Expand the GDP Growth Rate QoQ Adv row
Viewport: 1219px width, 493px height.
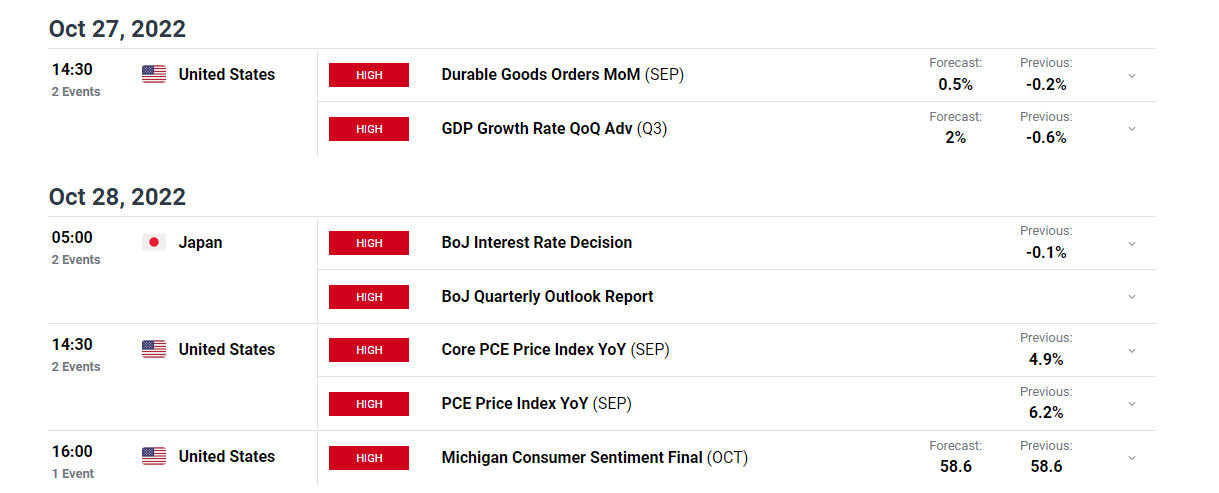[1132, 129]
